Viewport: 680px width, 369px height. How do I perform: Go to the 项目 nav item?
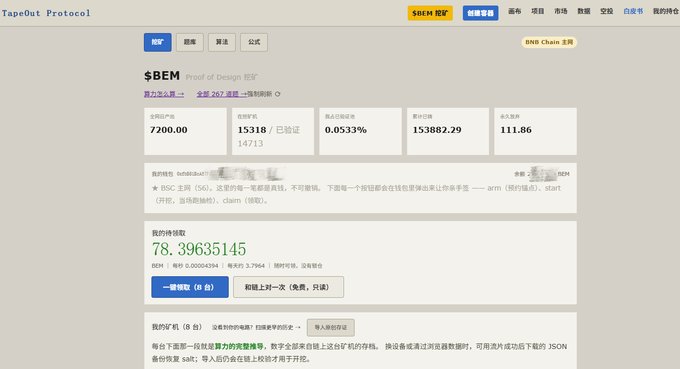point(537,11)
